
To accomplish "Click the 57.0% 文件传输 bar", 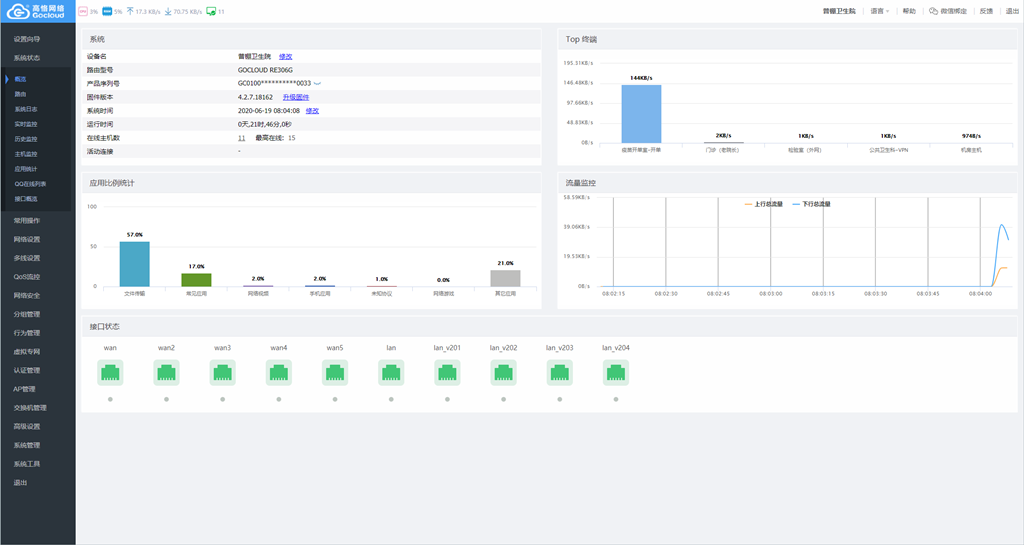I will tap(135, 264).
